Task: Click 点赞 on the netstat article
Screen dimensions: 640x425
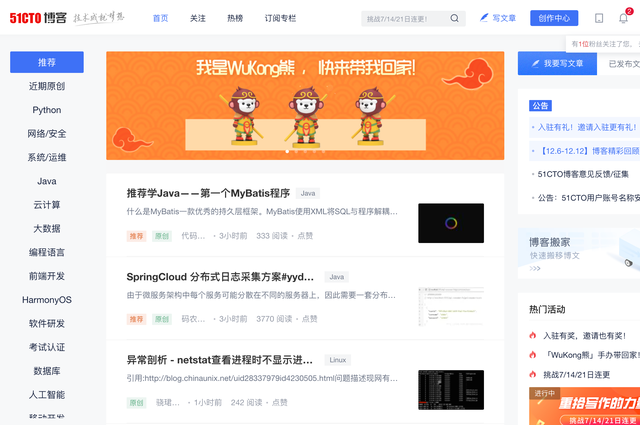Action: (280, 403)
